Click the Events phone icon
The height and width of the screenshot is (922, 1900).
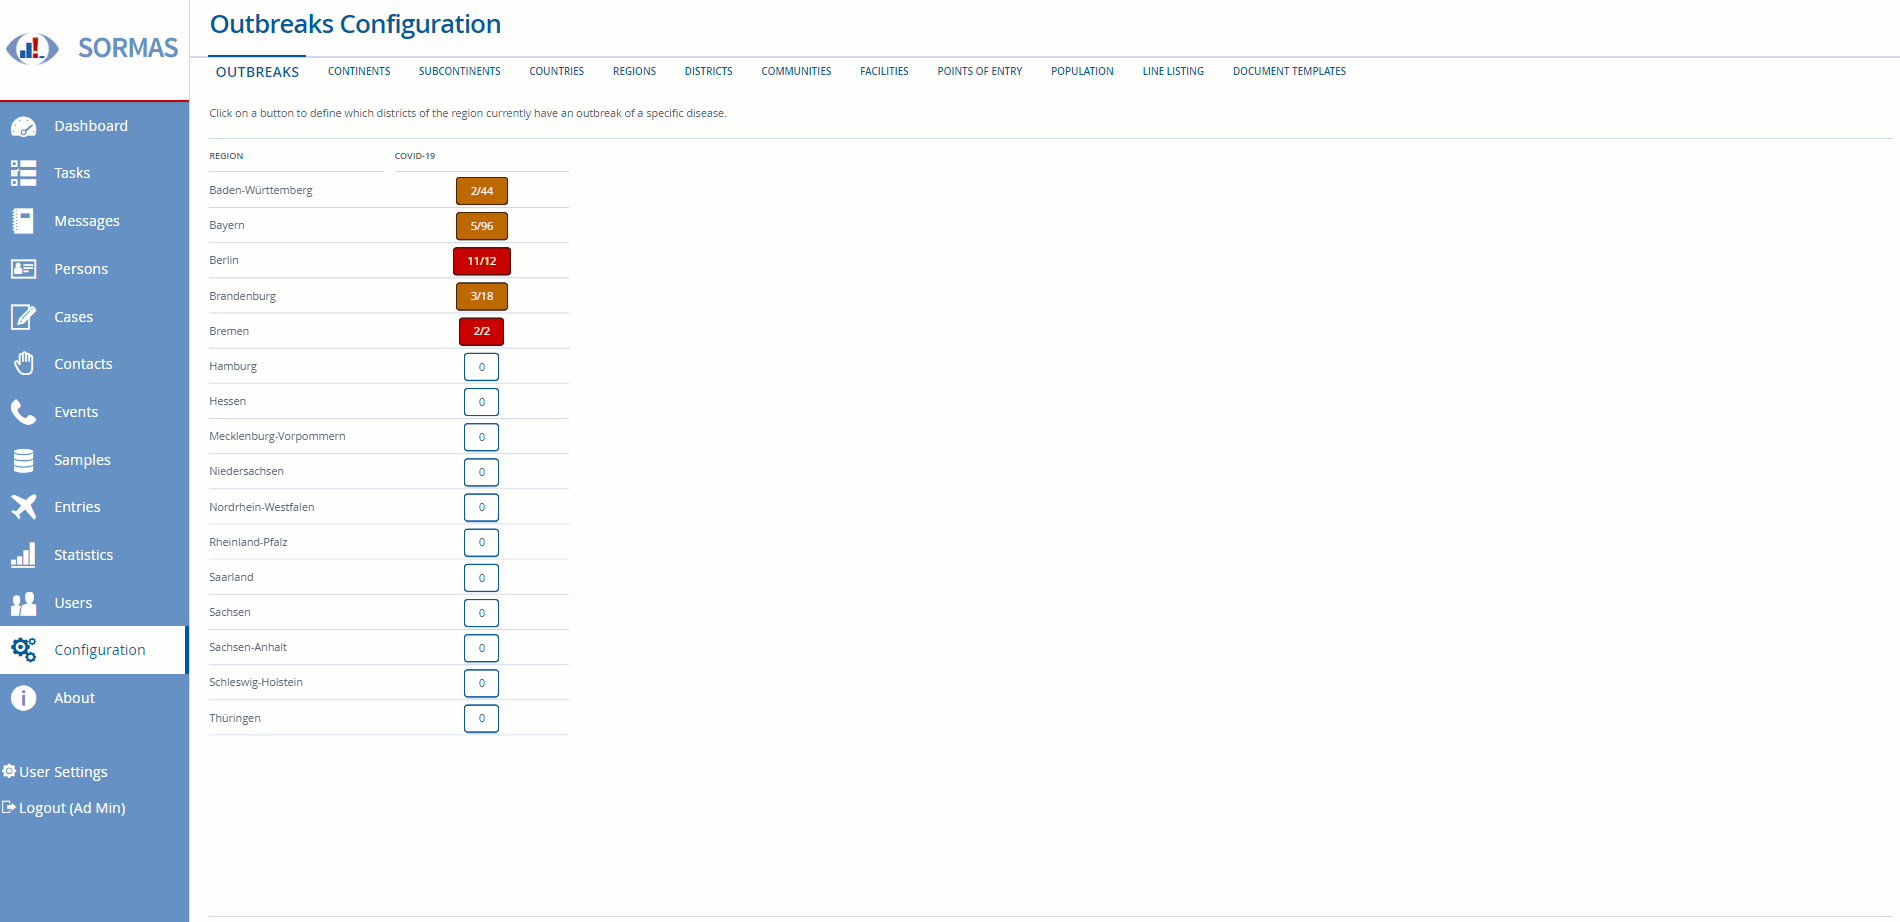coord(24,412)
